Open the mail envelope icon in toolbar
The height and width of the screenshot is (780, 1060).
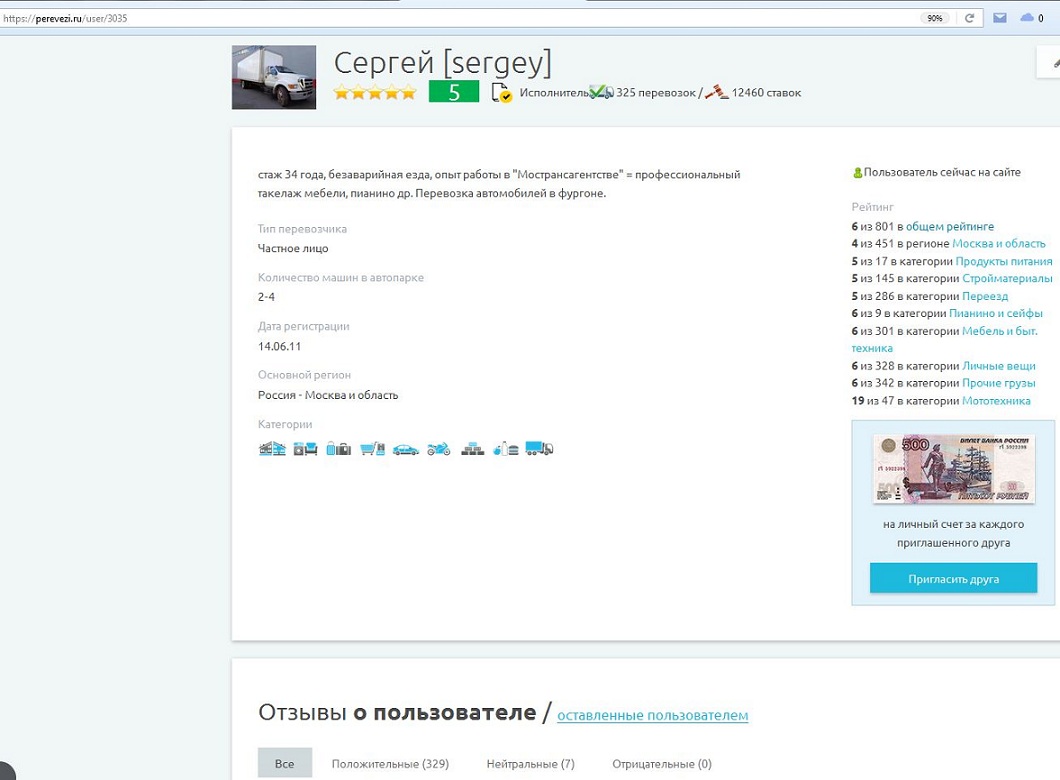[x=999, y=18]
